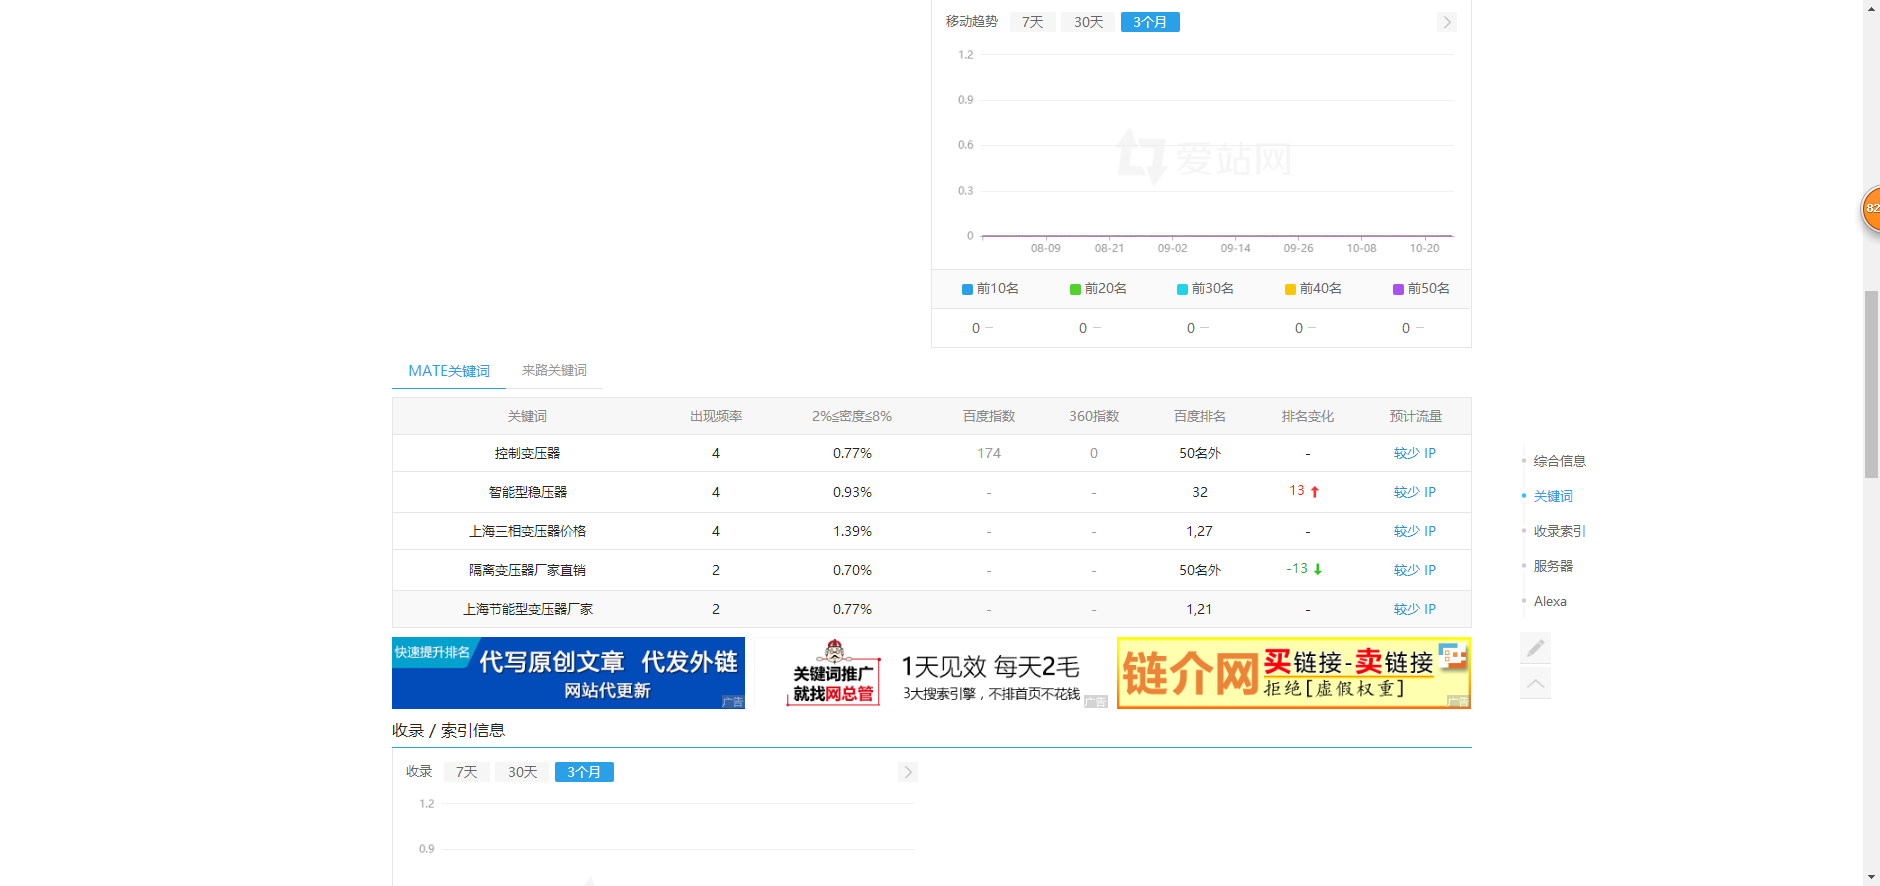Click the 百度指数 column header
This screenshot has width=1880, height=886.
(x=989, y=416)
